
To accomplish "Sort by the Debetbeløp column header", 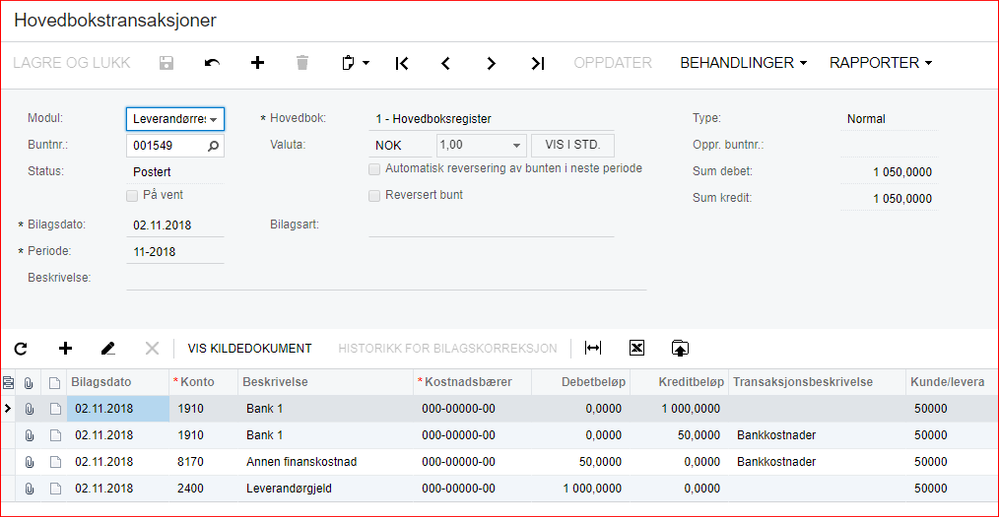I will tap(580, 382).
